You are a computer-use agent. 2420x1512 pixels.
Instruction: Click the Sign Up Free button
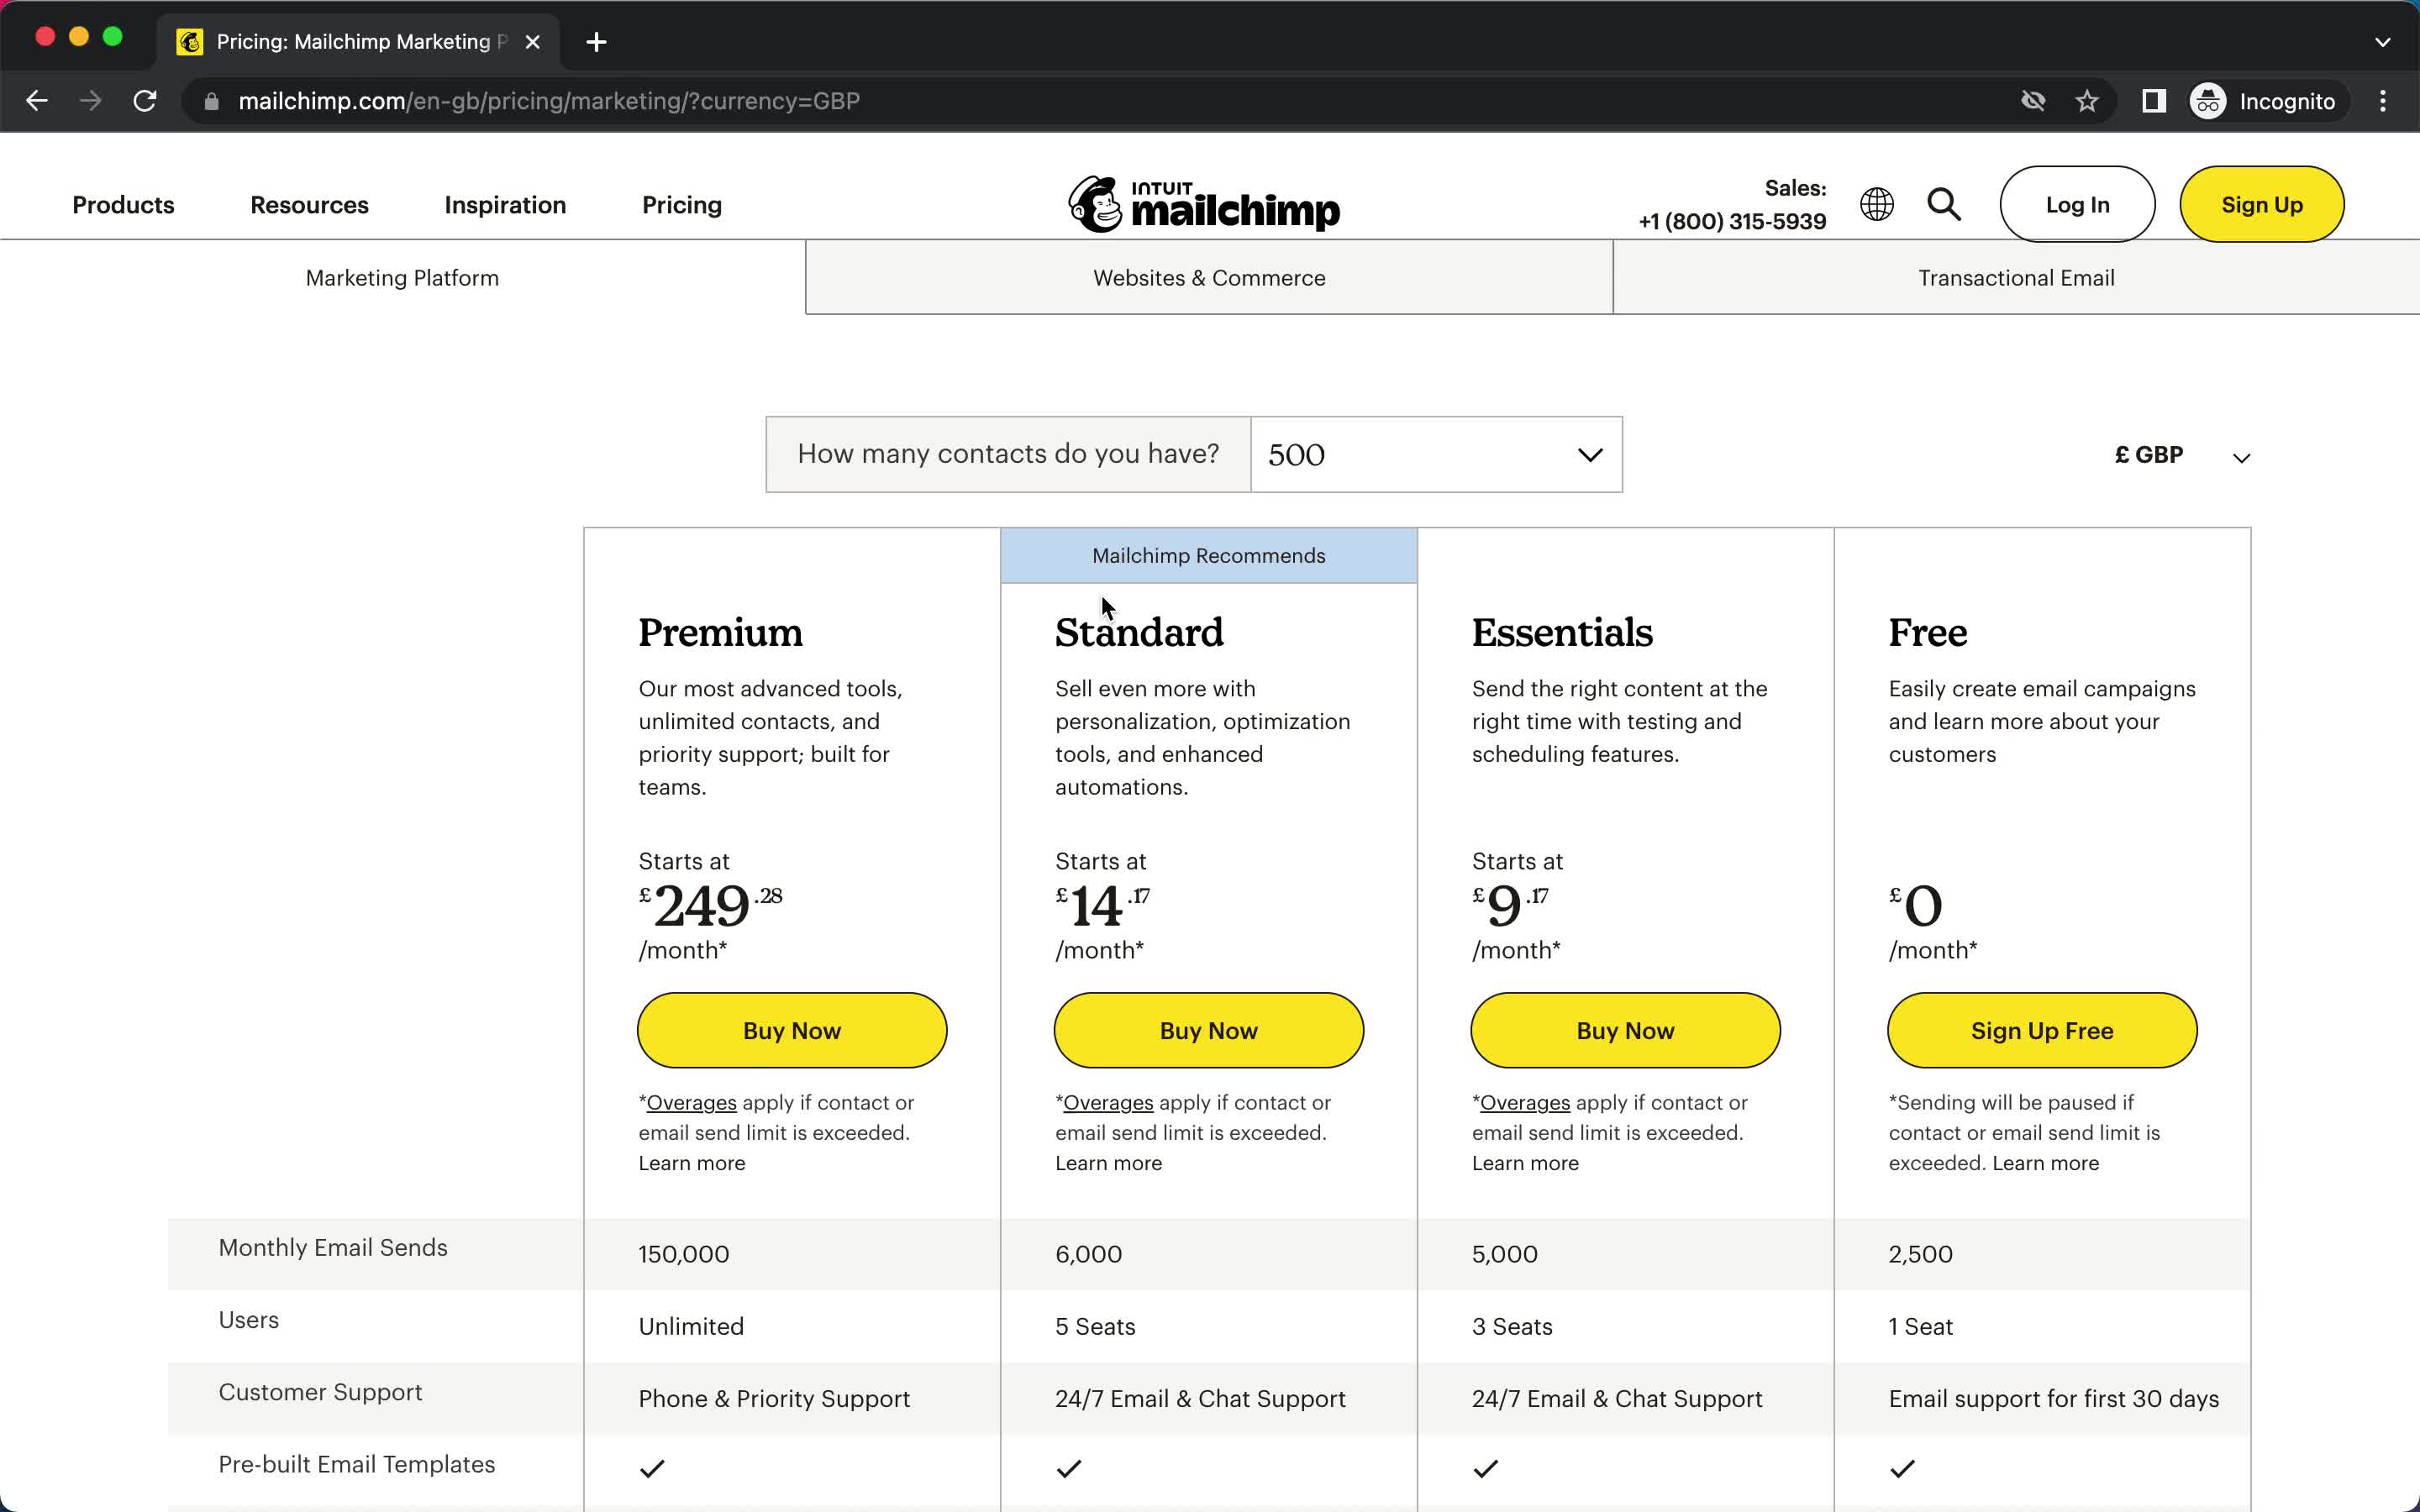[x=2042, y=1030]
